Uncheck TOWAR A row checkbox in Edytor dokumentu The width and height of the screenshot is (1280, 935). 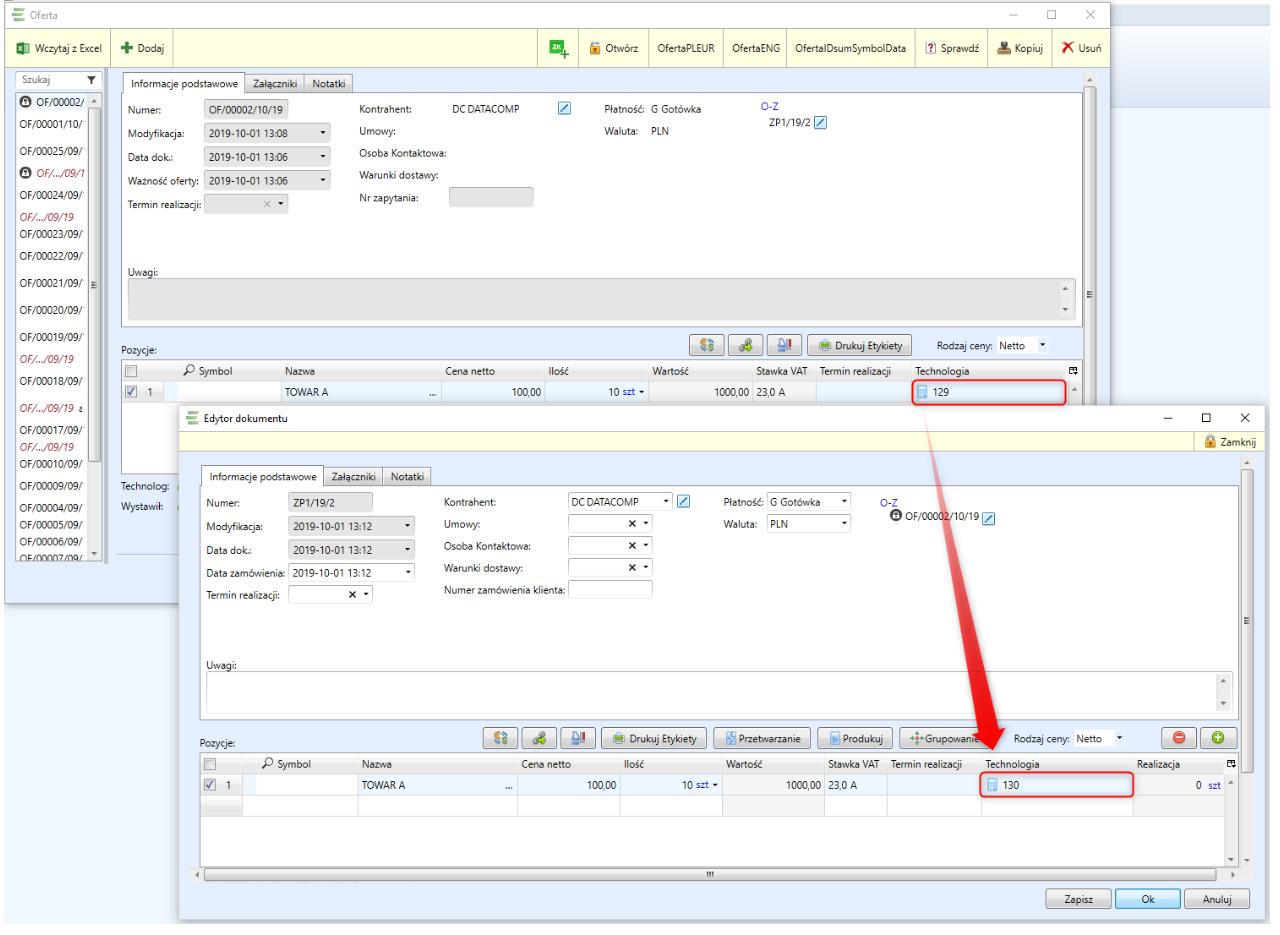click(x=210, y=785)
